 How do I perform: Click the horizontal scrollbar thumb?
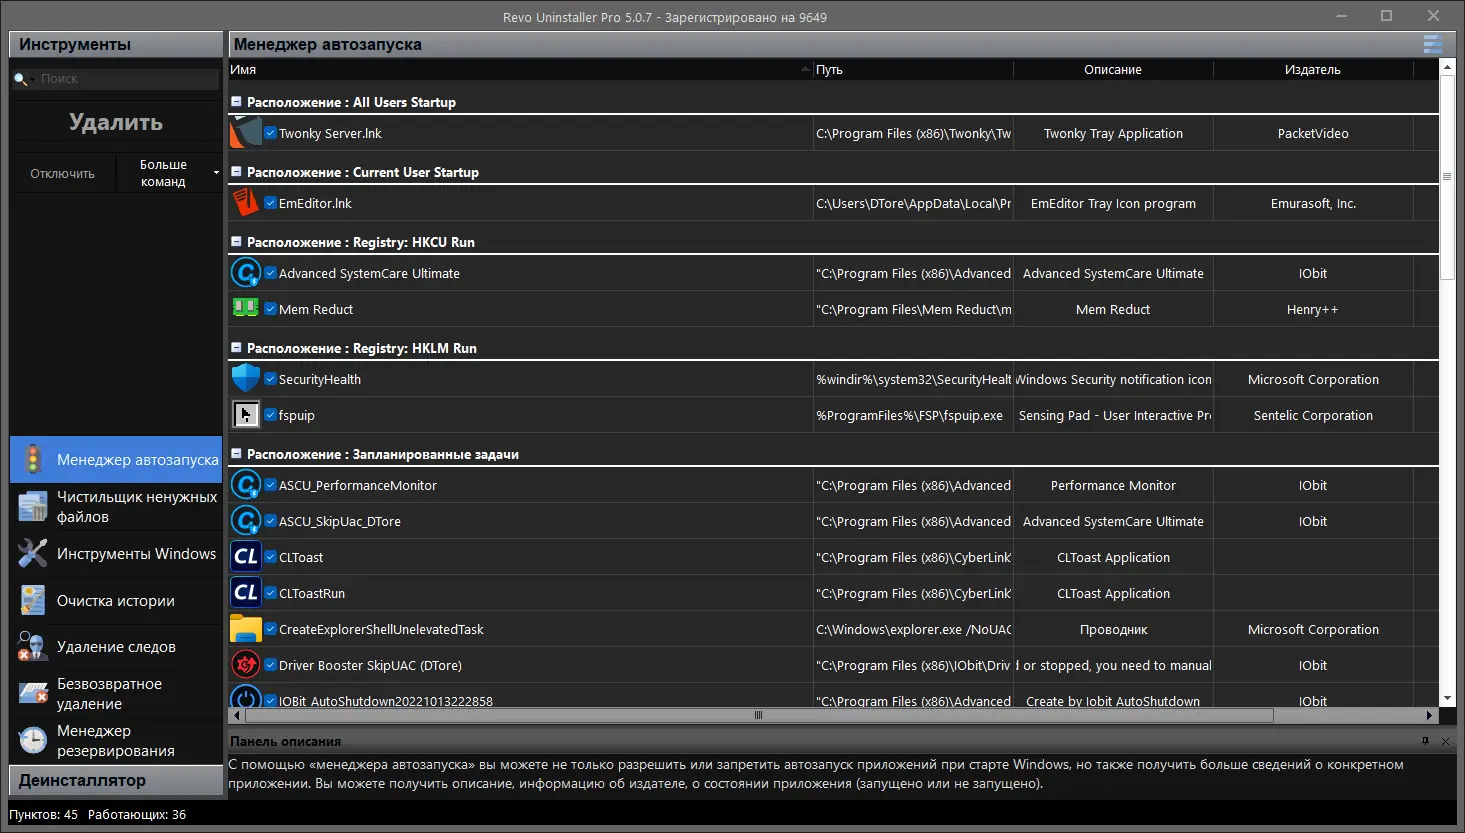tap(759, 715)
